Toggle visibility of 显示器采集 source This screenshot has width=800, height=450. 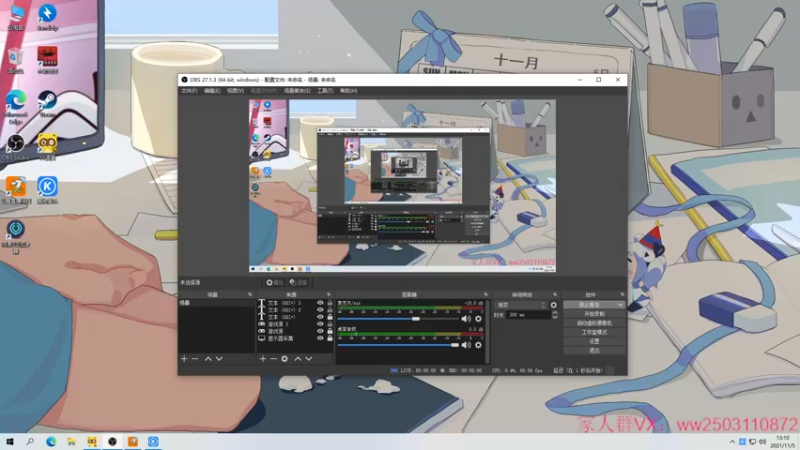point(320,338)
